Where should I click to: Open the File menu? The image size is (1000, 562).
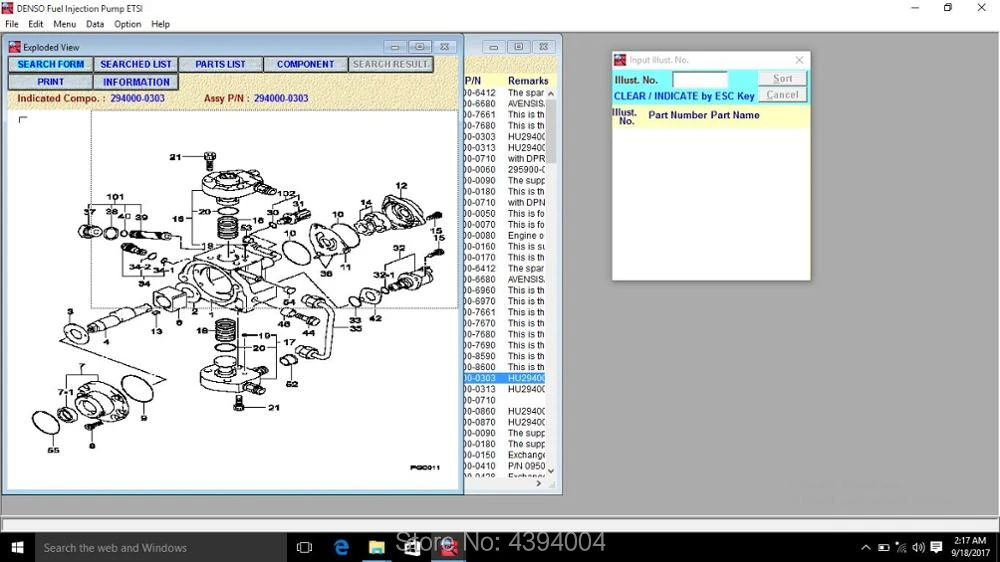(12, 24)
